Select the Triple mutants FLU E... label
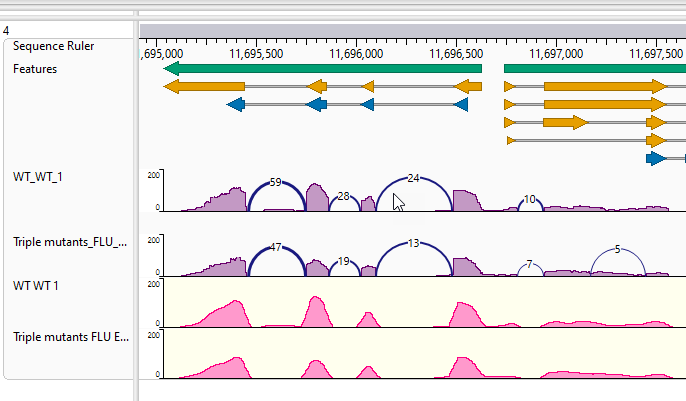Image resolution: width=686 pixels, height=401 pixels. pyautogui.click(x=71, y=337)
